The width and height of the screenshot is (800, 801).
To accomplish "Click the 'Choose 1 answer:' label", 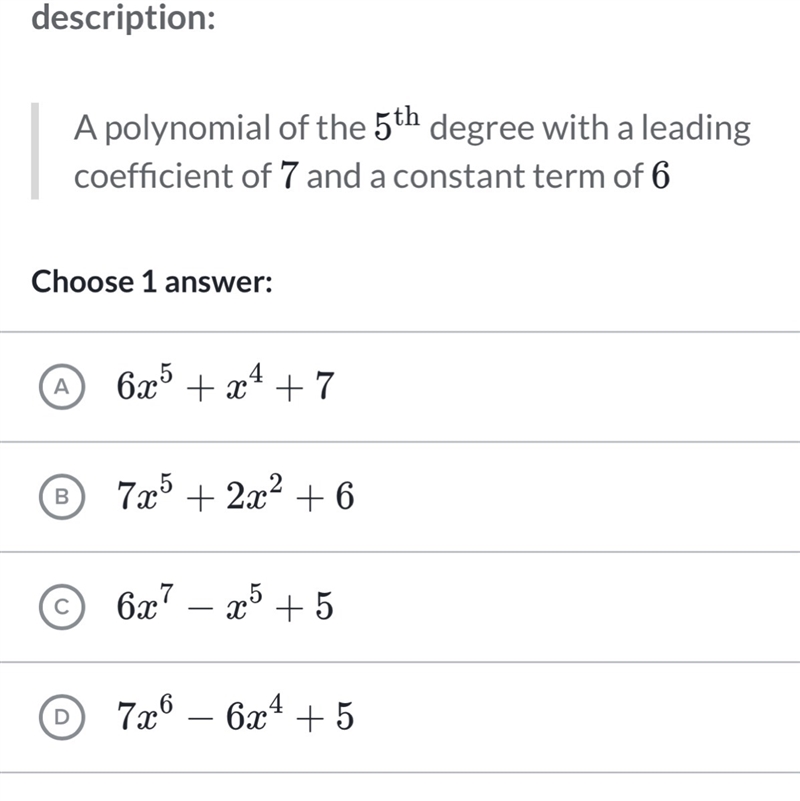I will coord(152,281).
